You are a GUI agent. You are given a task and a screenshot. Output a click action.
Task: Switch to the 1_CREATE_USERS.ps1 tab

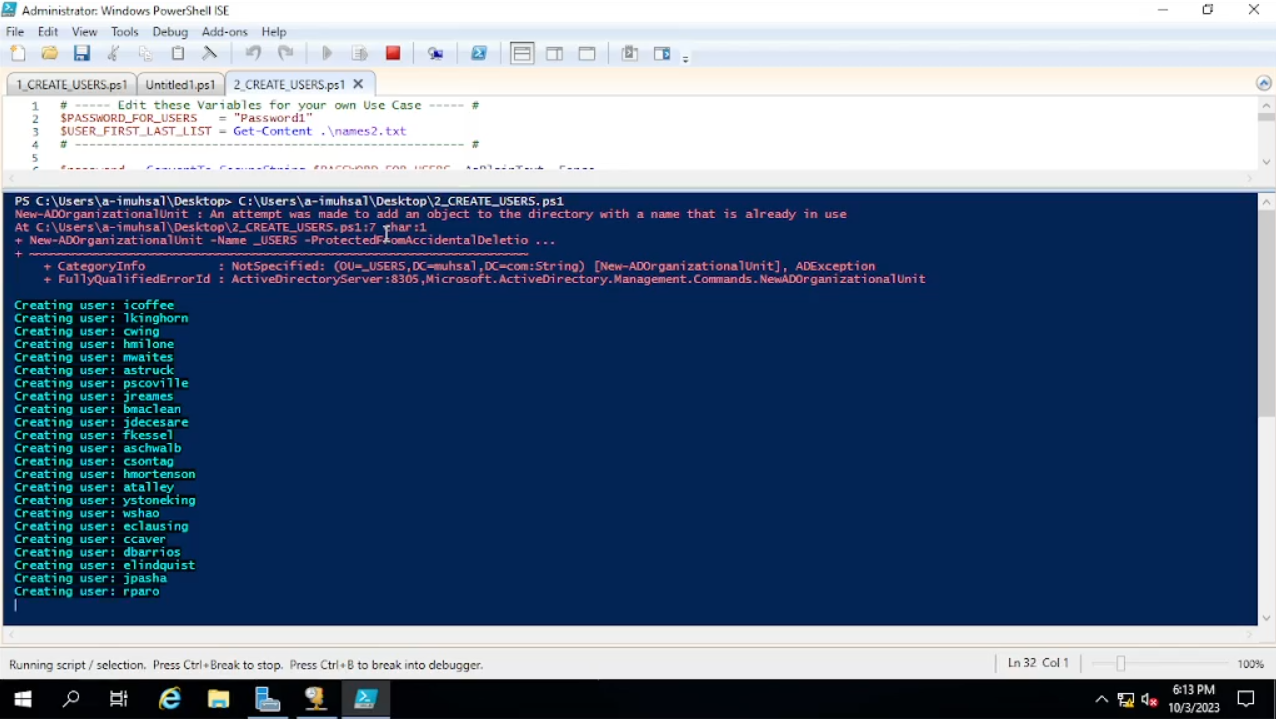pyautogui.click(x=72, y=85)
